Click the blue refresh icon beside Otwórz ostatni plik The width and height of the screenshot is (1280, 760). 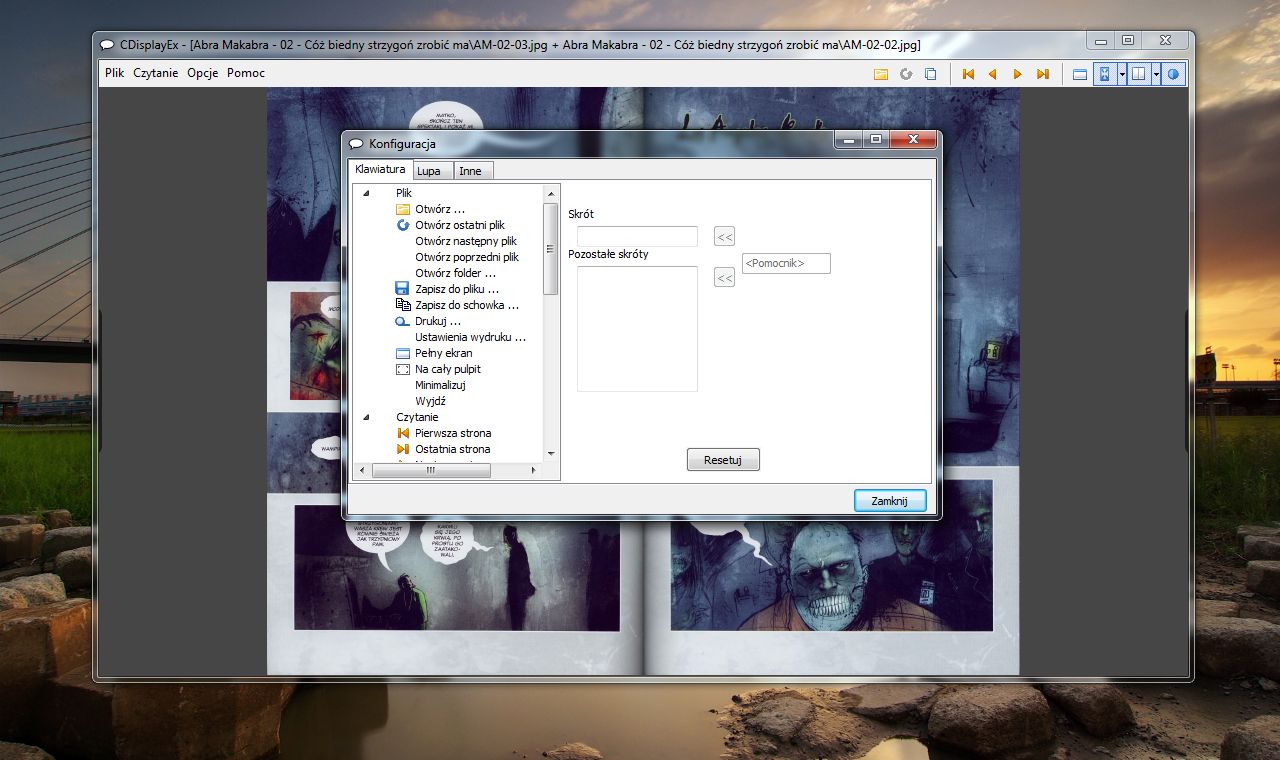(403, 225)
